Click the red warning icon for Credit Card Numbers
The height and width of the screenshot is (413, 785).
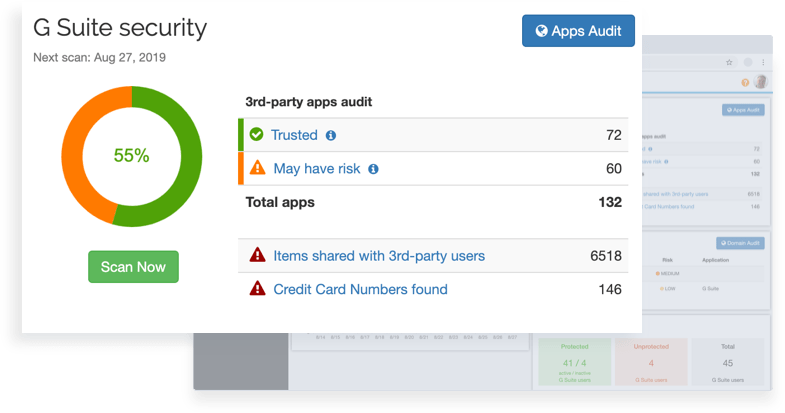(x=257, y=288)
